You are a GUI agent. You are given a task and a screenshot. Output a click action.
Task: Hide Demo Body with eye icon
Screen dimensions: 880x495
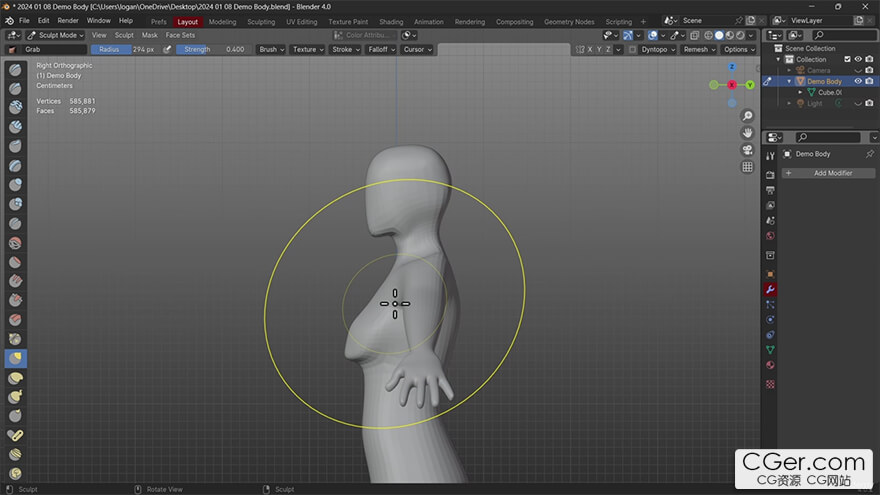[858, 81]
